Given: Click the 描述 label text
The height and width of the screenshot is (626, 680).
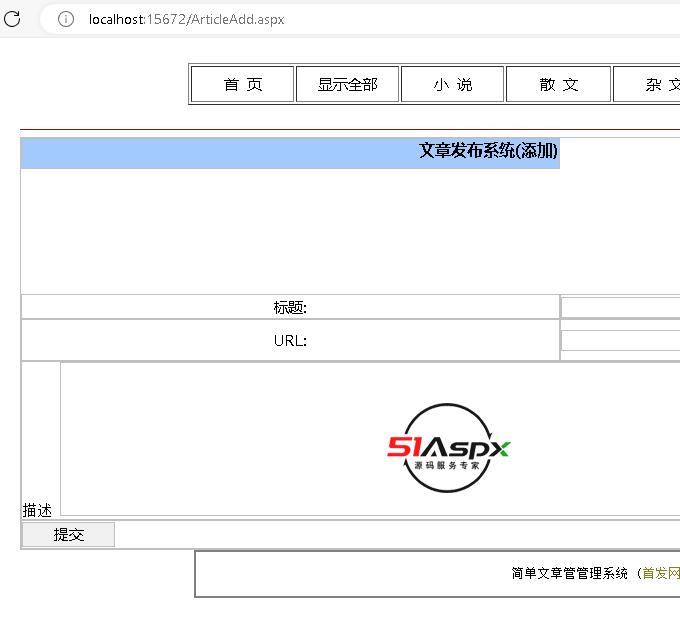Looking at the screenshot, I should (x=37, y=510).
